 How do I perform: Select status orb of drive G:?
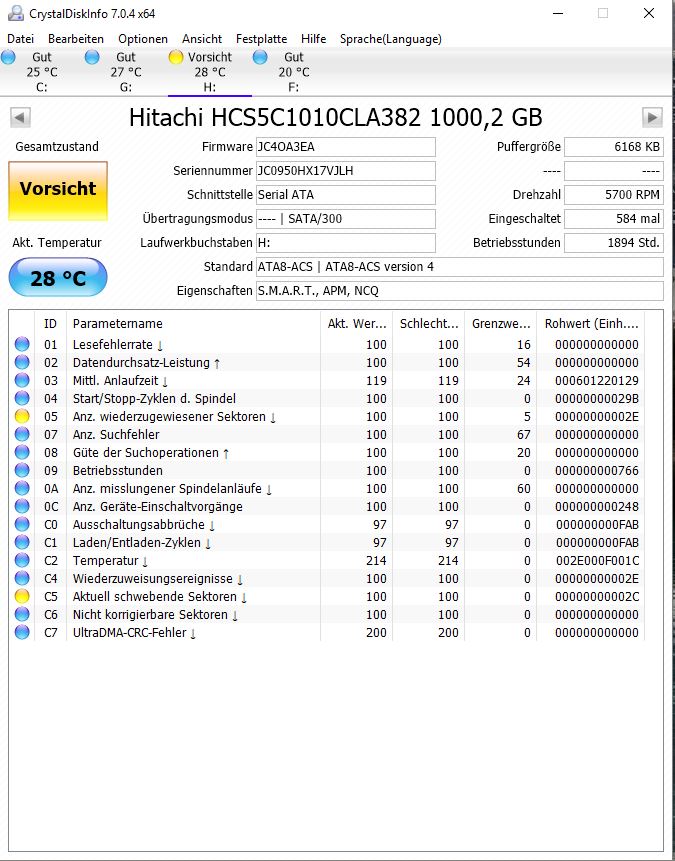(92, 57)
